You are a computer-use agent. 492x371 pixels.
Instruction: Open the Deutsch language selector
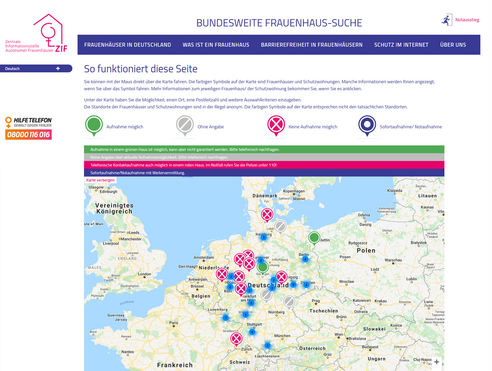36,68
